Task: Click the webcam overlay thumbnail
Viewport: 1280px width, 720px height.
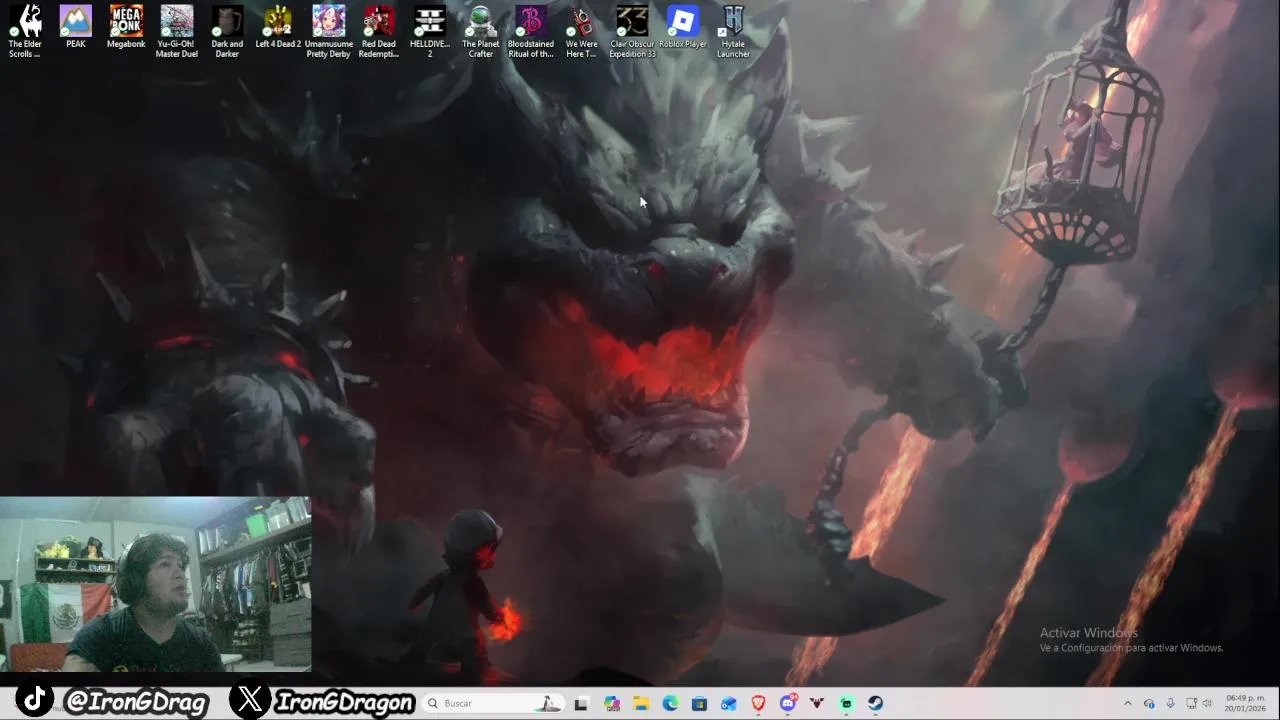Action: click(x=155, y=584)
